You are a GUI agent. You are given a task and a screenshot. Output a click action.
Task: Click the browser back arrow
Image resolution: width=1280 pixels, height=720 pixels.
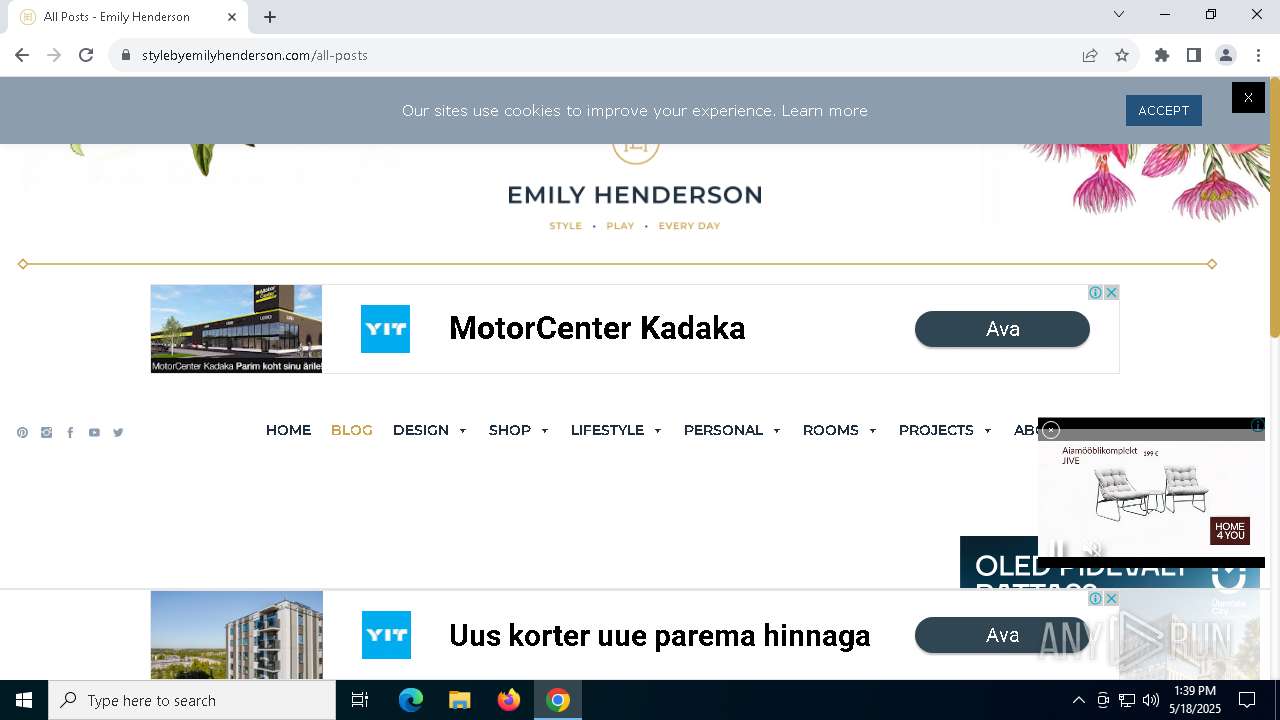click(22, 55)
